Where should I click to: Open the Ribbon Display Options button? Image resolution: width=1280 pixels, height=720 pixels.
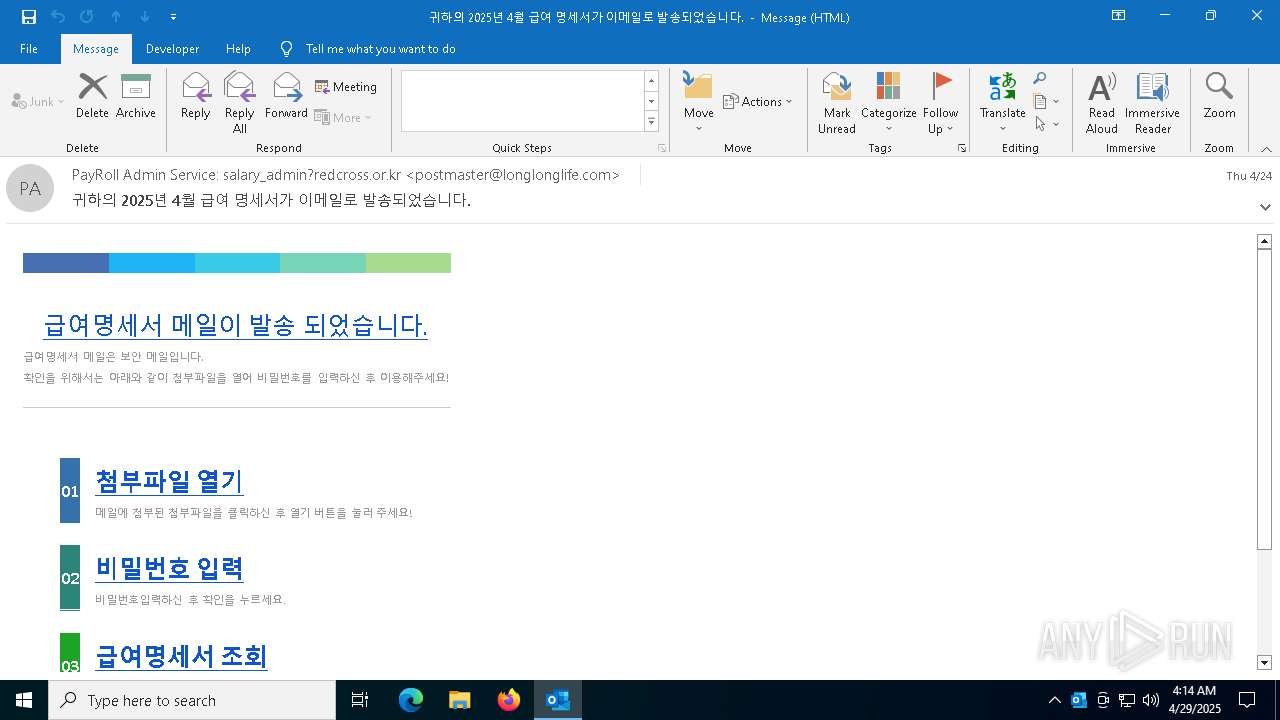pyautogui.click(x=1119, y=16)
